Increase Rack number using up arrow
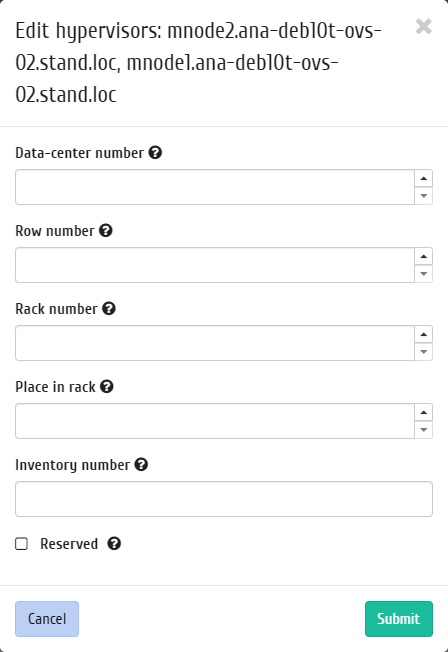The width and height of the screenshot is (448, 652). [423, 334]
